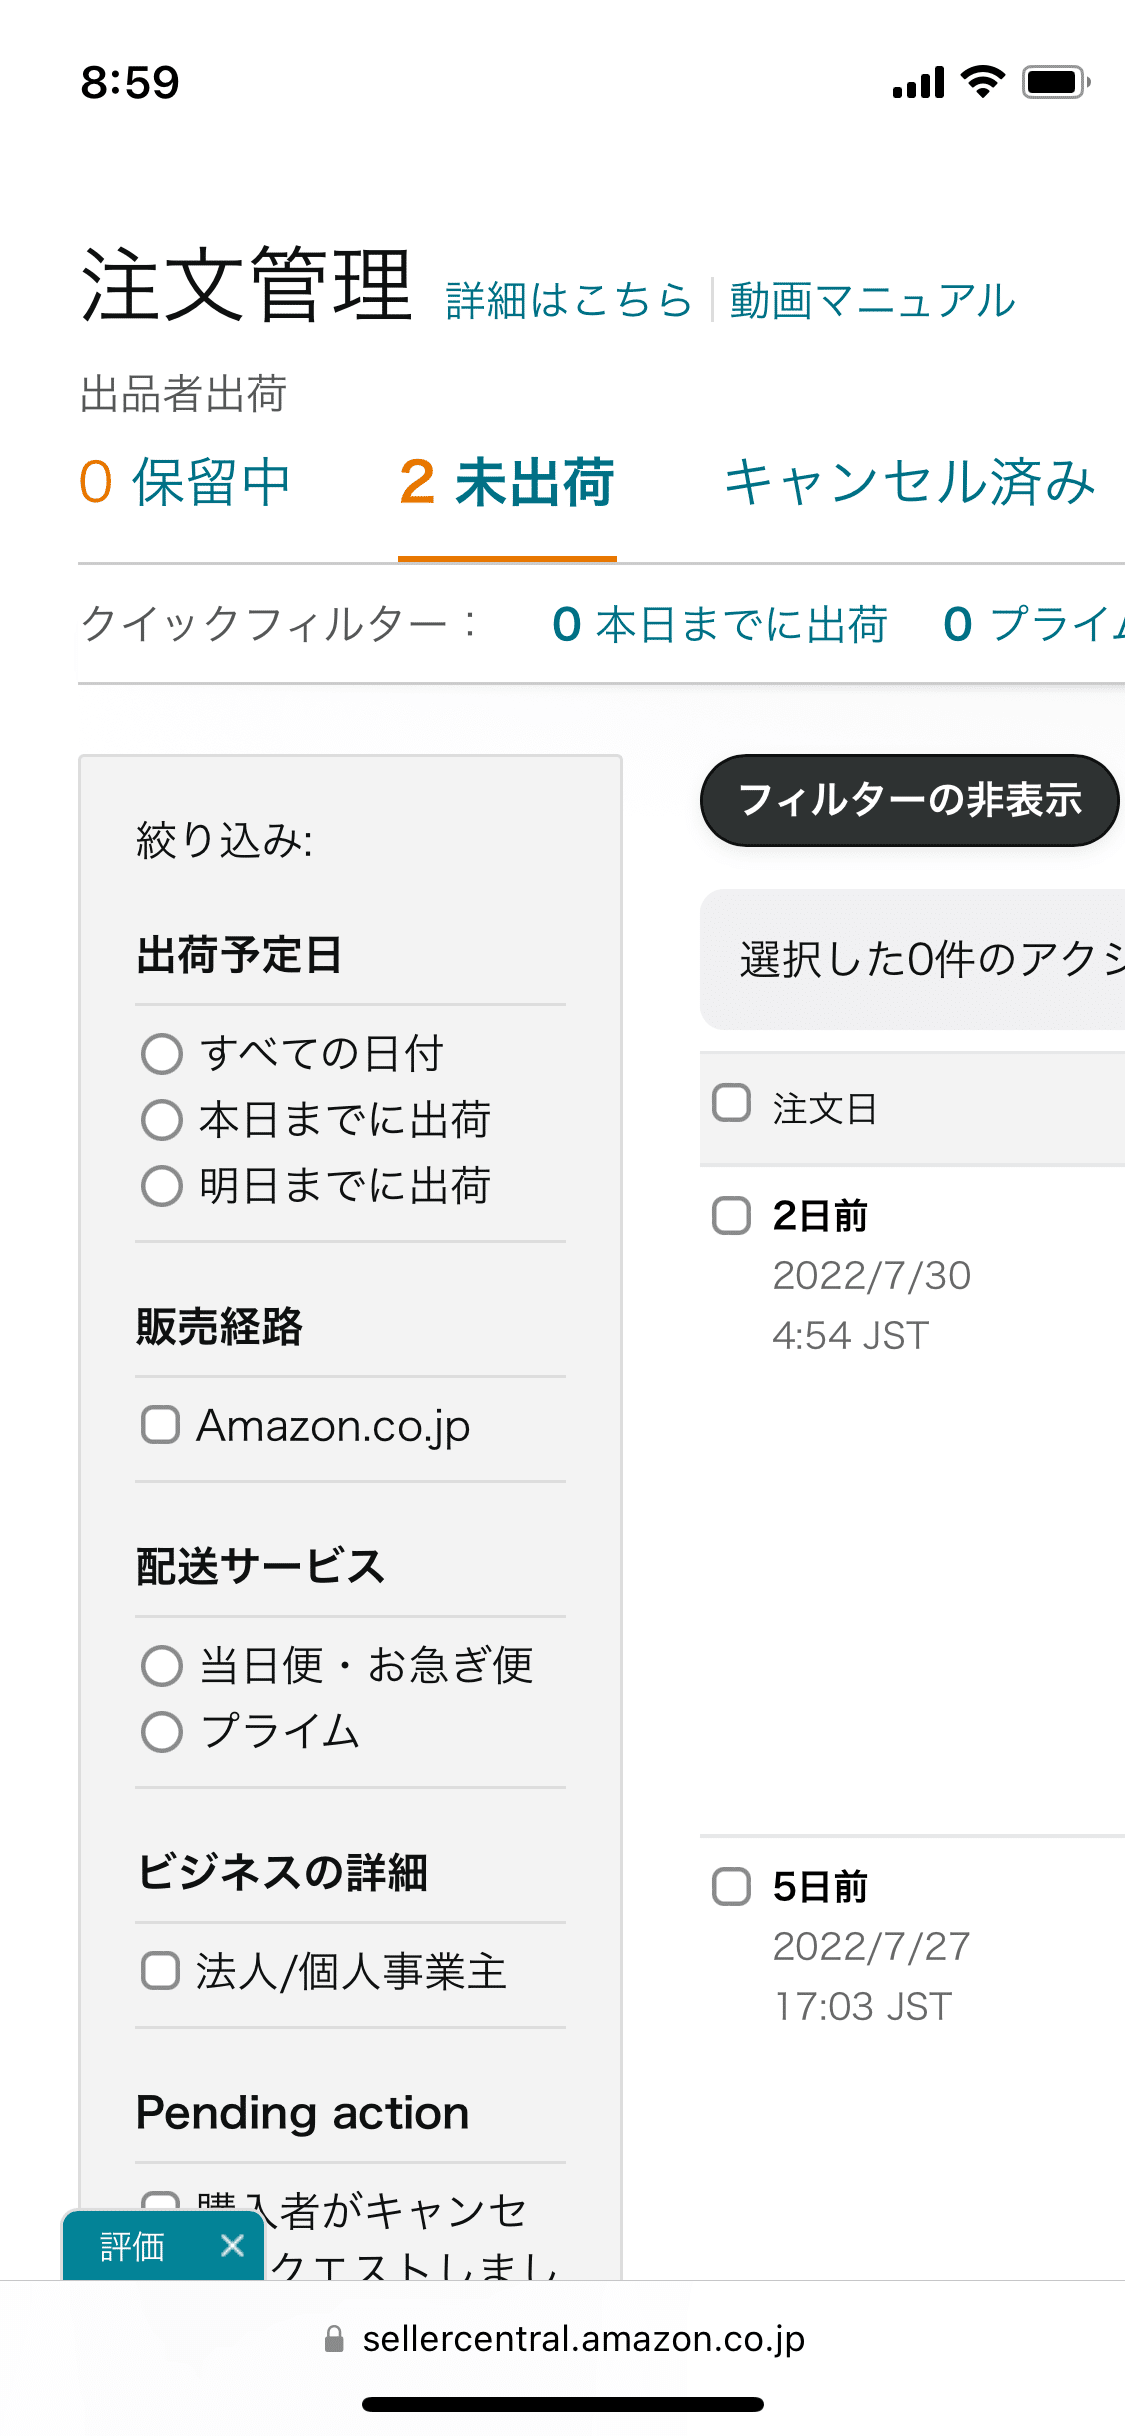
Task: Select プライム delivery service option
Action: click(161, 1733)
